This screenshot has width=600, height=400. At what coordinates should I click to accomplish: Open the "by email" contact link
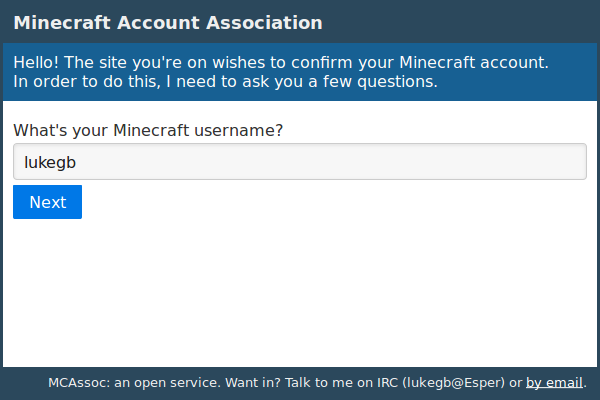click(x=554, y=382)
